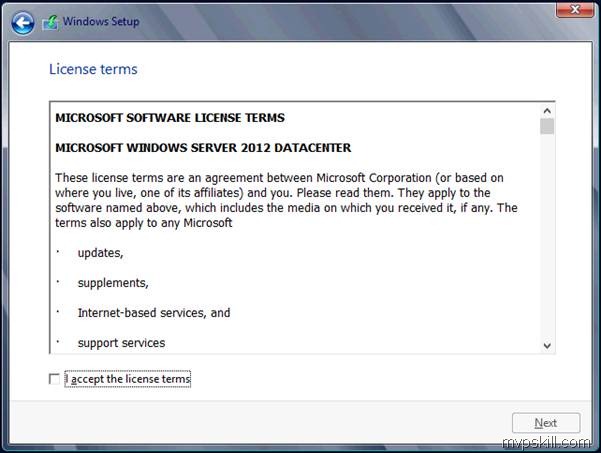The image size is (601, 453).
Task: Click 'Internet-based services, and' bullet item
Action: point(154,313)
